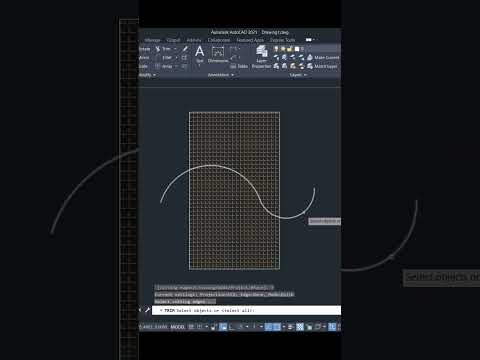Click the Match Layer icon

tap(310, 66)
